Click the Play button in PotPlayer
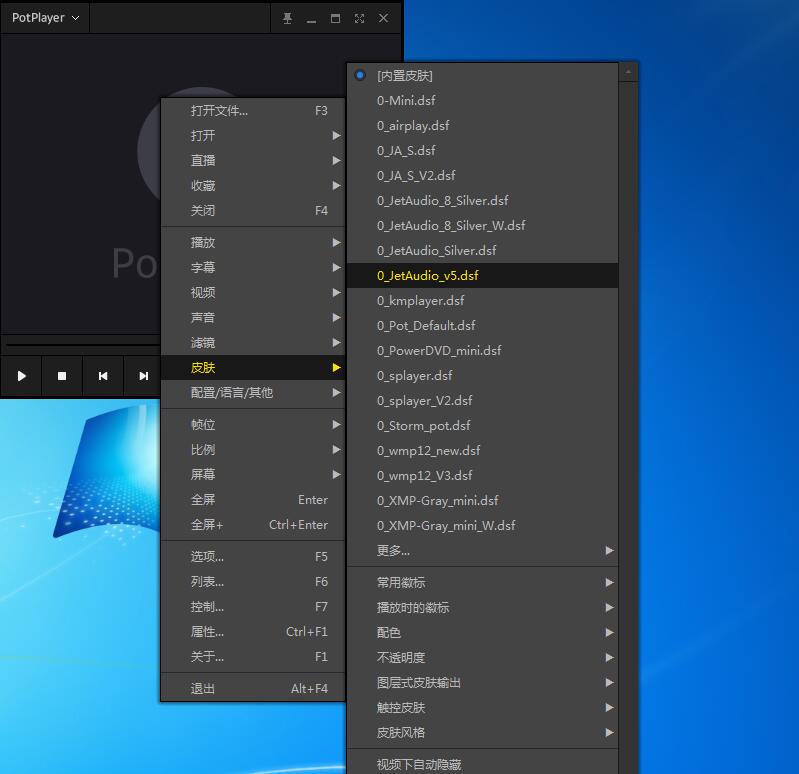The height and width of the screenshot is (774, 799). tap(21, 376)
